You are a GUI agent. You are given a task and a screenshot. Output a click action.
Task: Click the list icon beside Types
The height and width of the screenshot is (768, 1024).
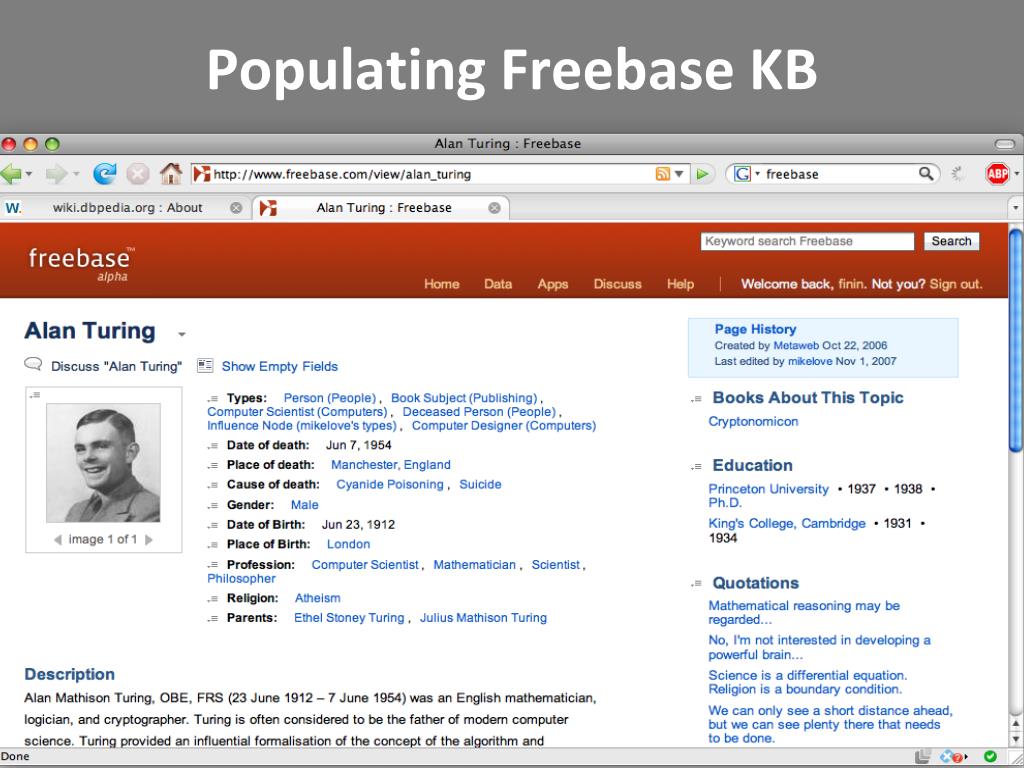[x=212, y=398]
